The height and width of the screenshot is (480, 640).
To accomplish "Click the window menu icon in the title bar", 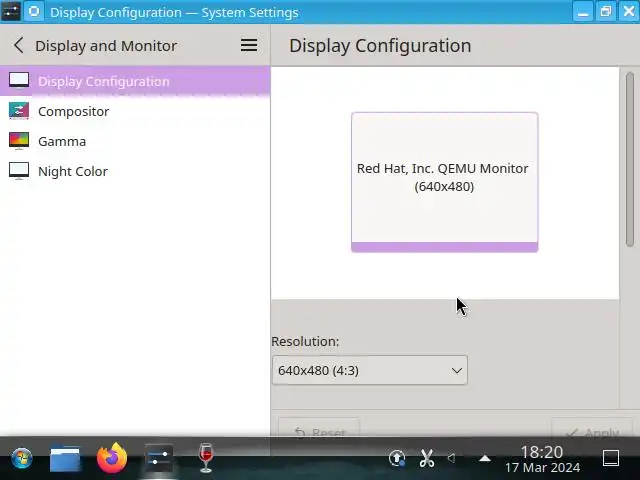I will pos(11,11).
